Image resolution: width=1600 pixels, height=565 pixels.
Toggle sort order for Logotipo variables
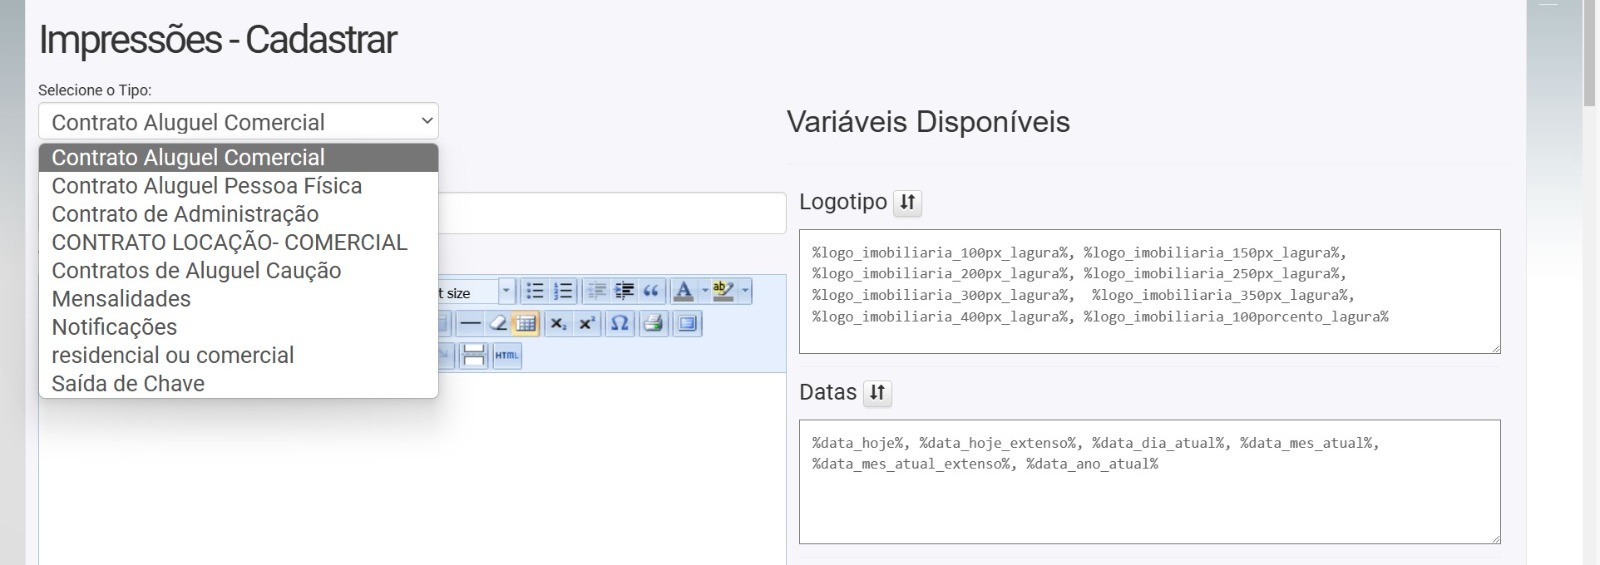coord(907,202)
